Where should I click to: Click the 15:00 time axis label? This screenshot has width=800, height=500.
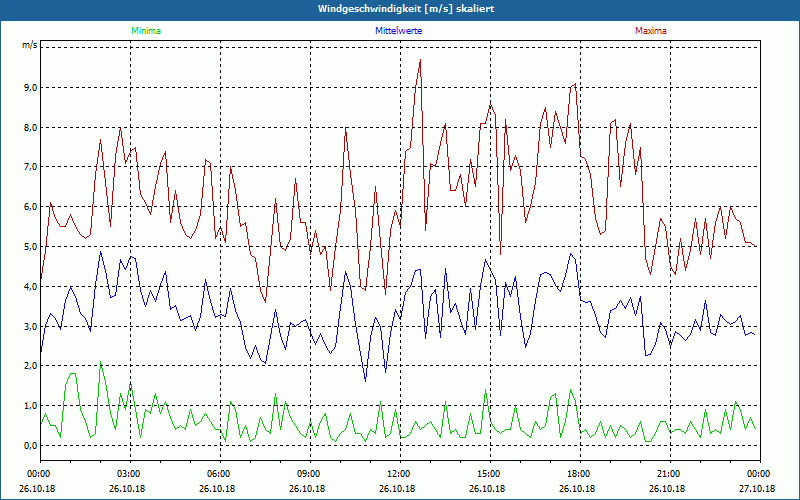(x=487, y=474)
